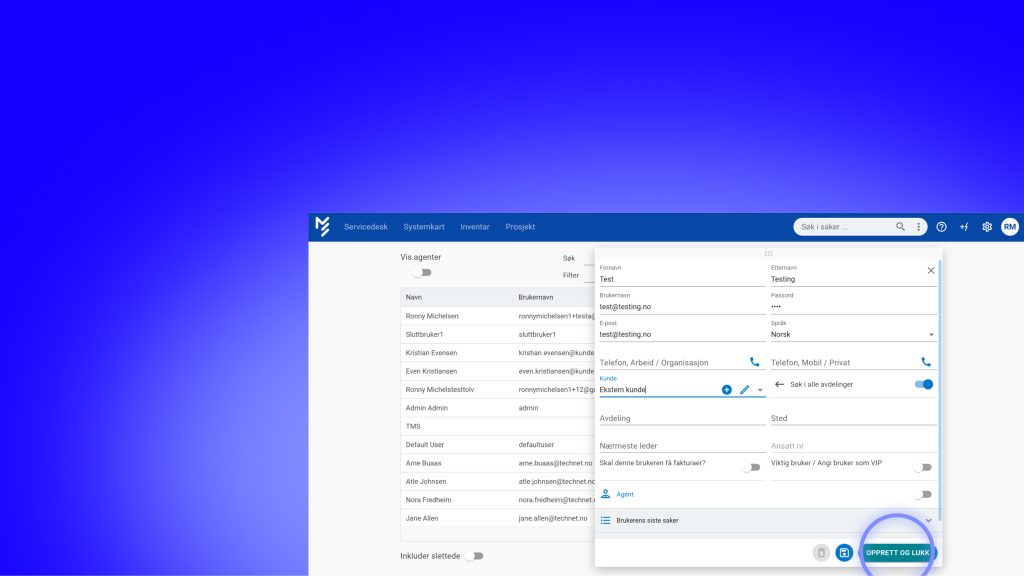The image size is (1024, 576).
Task: Click the E-post input field
Action: (x=682, y=334)
